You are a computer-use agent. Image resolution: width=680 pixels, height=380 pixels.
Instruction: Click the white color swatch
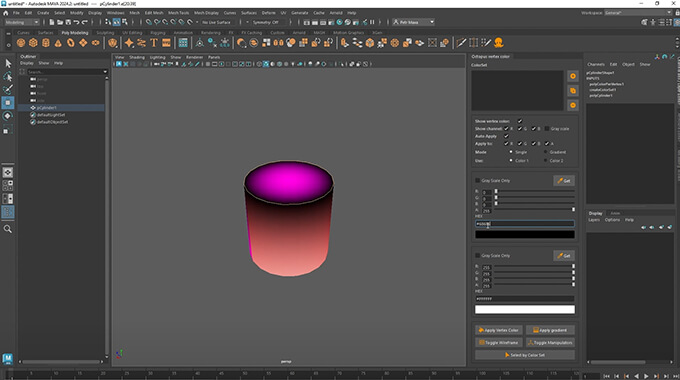point(525,309)
